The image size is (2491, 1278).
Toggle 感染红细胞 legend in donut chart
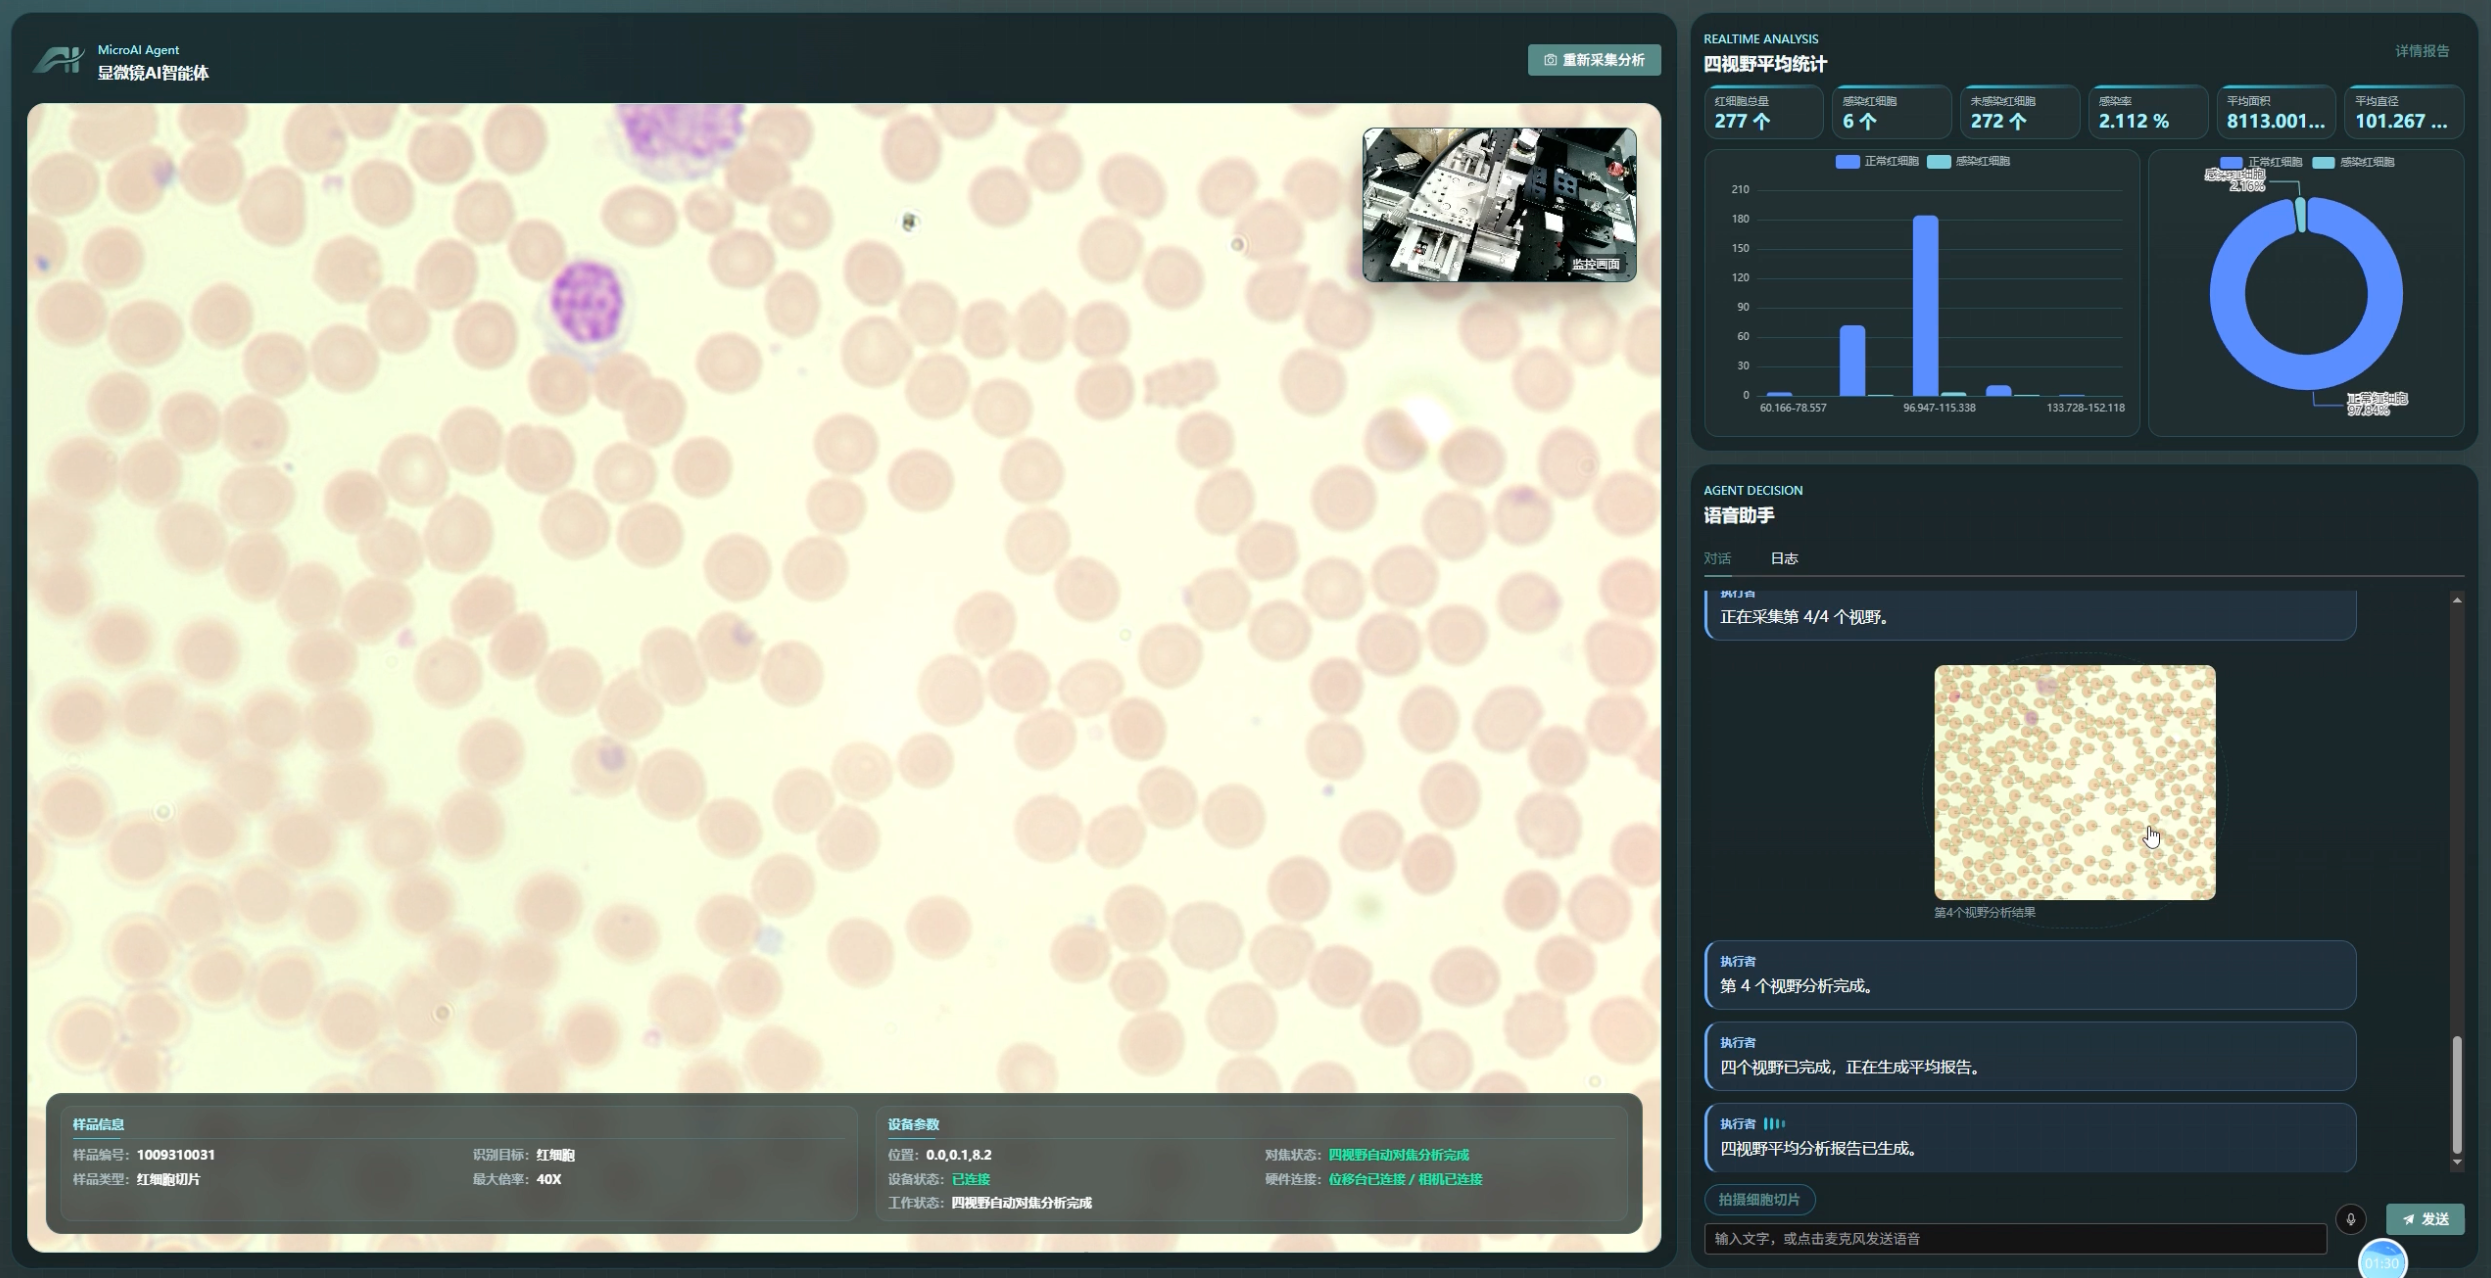pyautogui.click(x=2353, y=162)
